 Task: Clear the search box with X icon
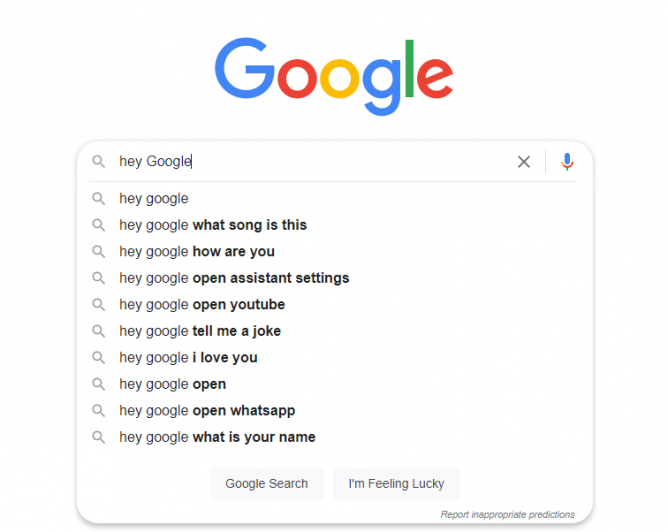point(524,161)
